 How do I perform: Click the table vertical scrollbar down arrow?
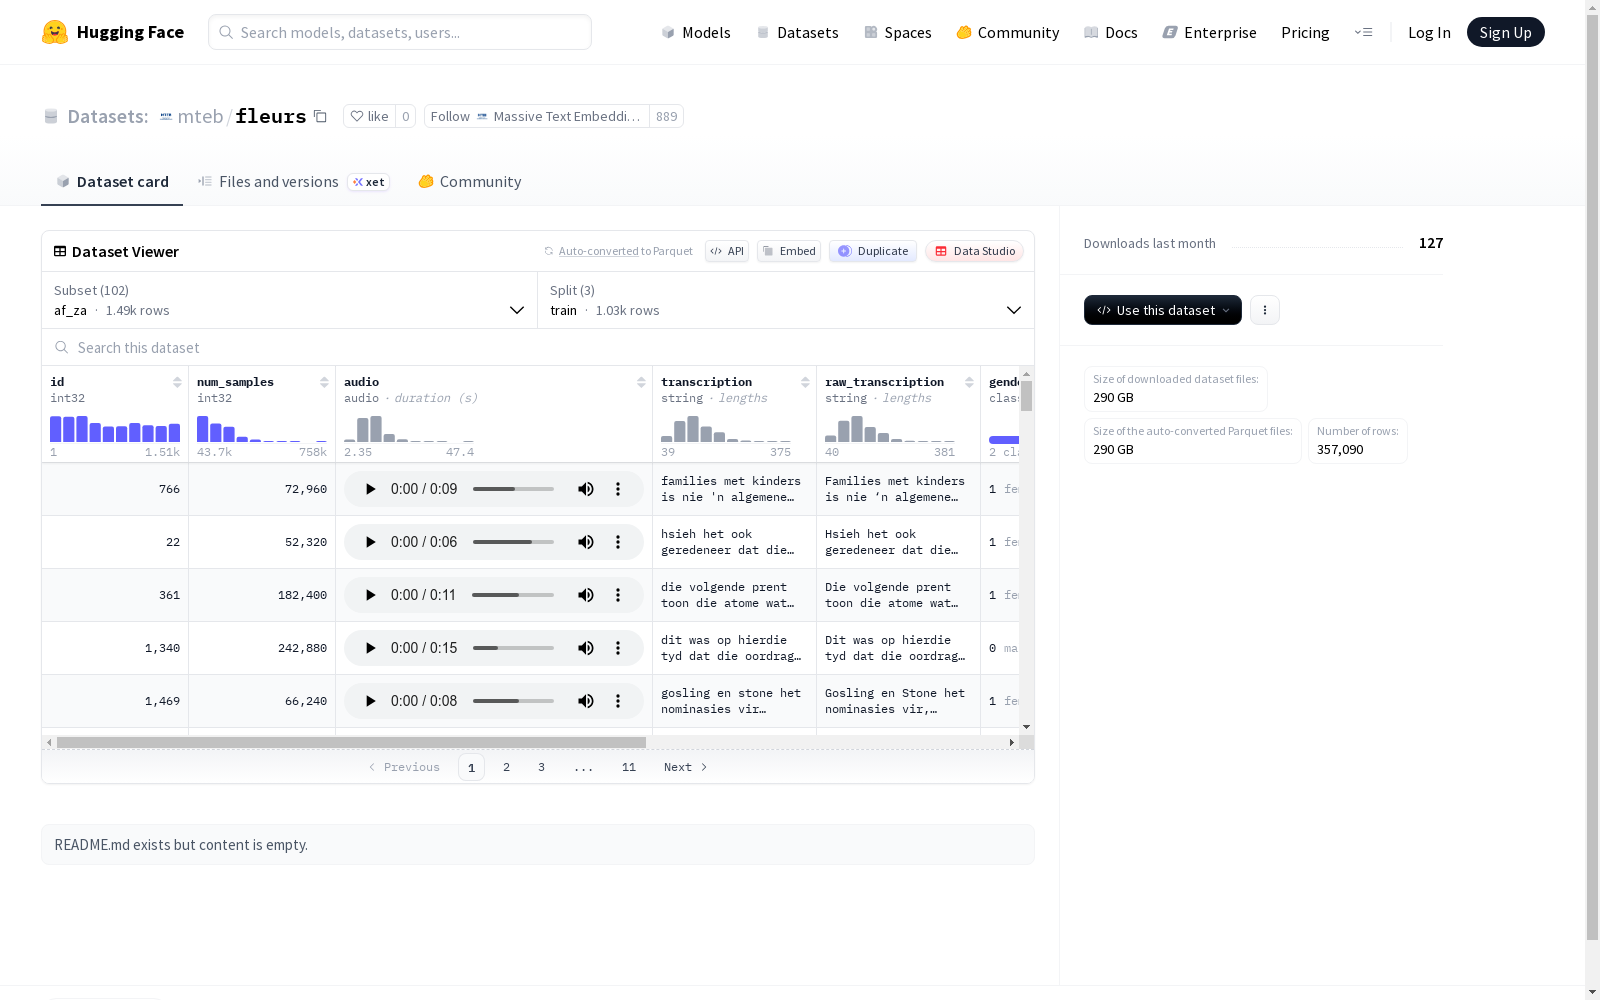tap(1027, 727)
